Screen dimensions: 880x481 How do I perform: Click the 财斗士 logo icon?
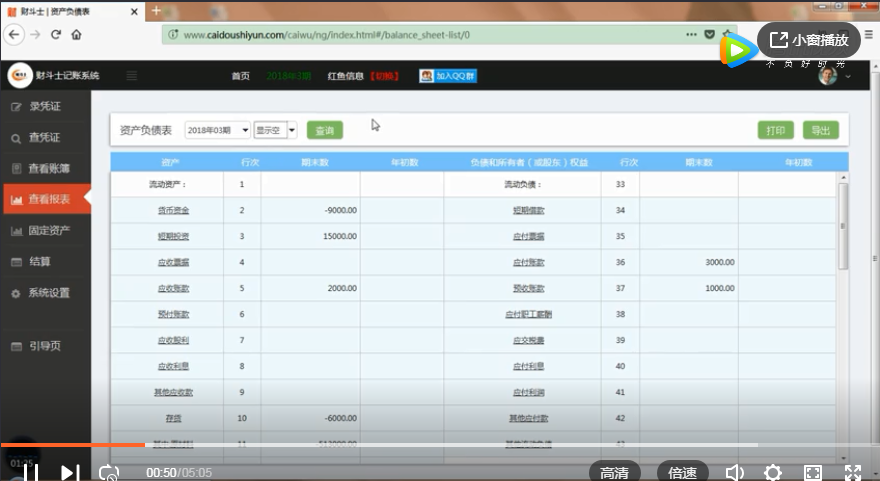(x=20, y=75)
